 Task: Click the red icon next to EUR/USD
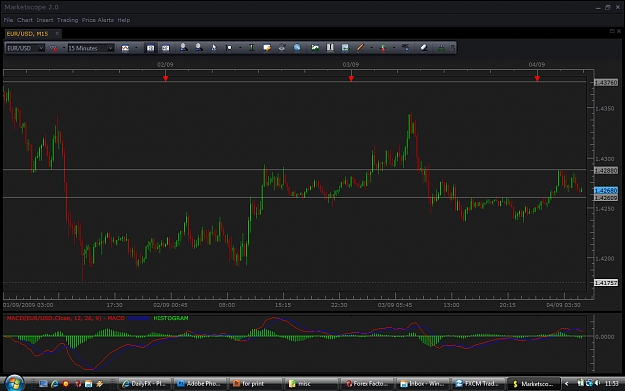(x=53, y=48)
